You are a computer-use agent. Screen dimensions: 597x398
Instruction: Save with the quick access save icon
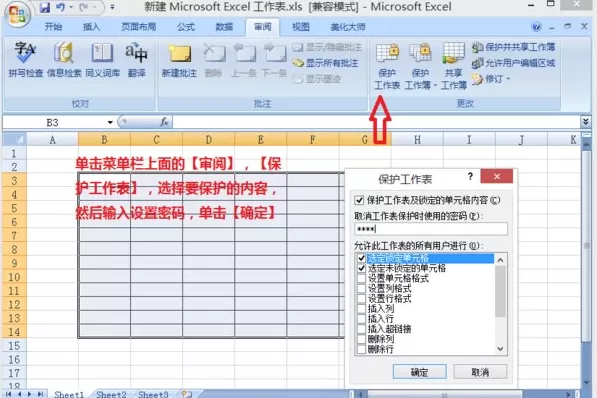pos(45,7)
